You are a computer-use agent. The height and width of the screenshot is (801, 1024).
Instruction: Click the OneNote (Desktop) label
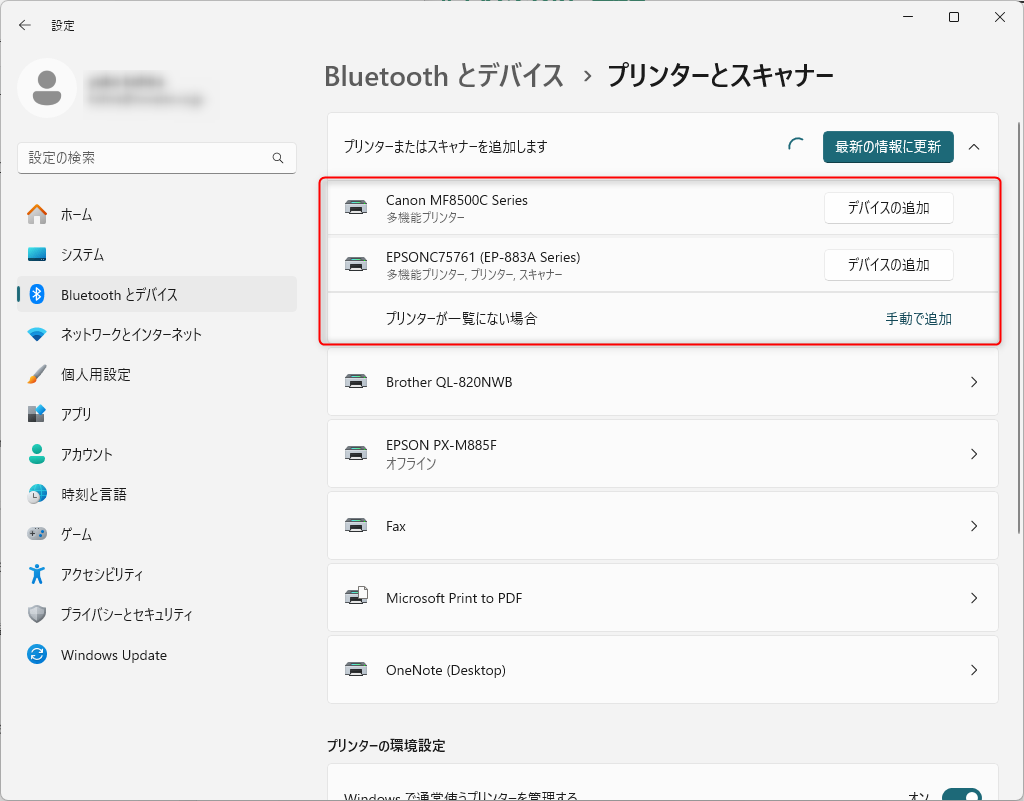point(445,670)
